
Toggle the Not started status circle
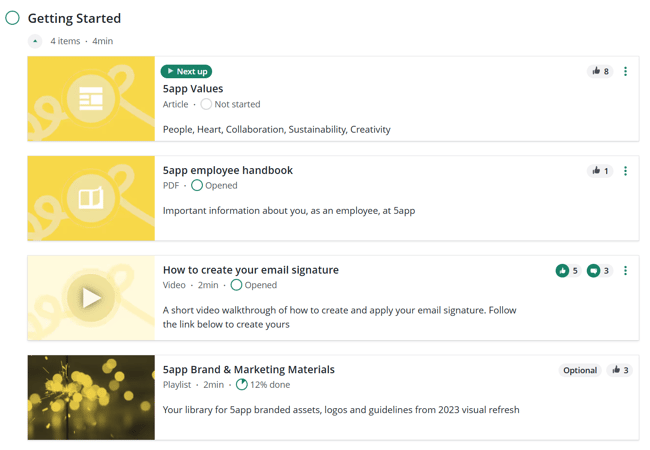pos(206,104)
